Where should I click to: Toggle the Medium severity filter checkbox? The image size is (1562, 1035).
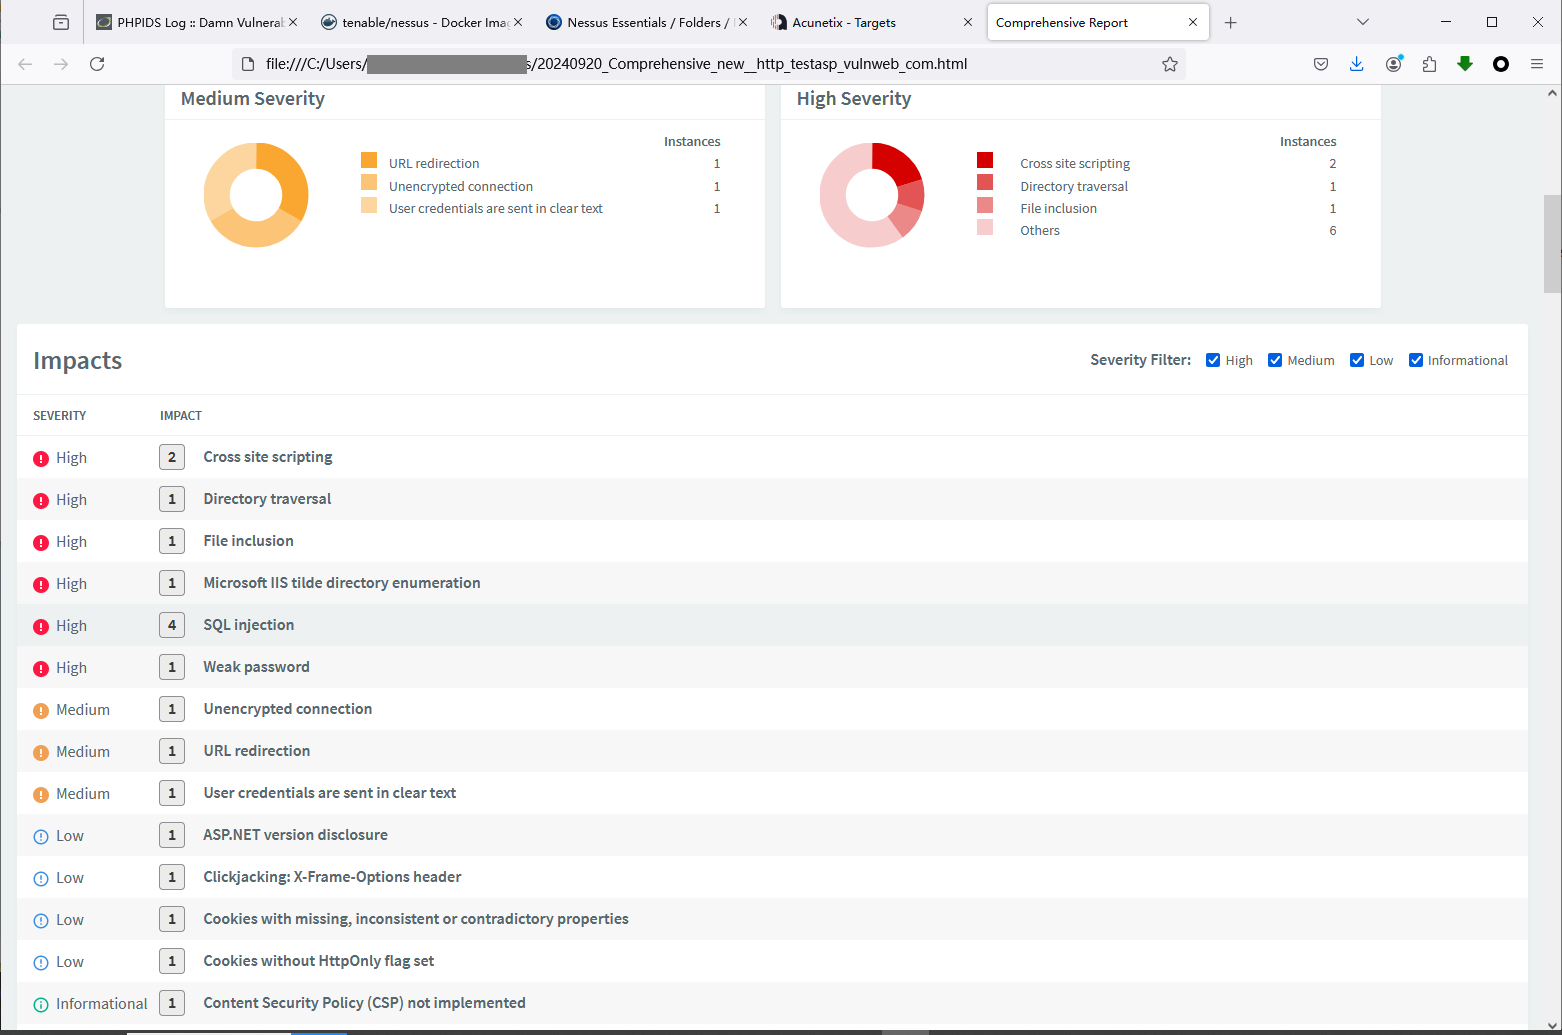point(1275,360)
